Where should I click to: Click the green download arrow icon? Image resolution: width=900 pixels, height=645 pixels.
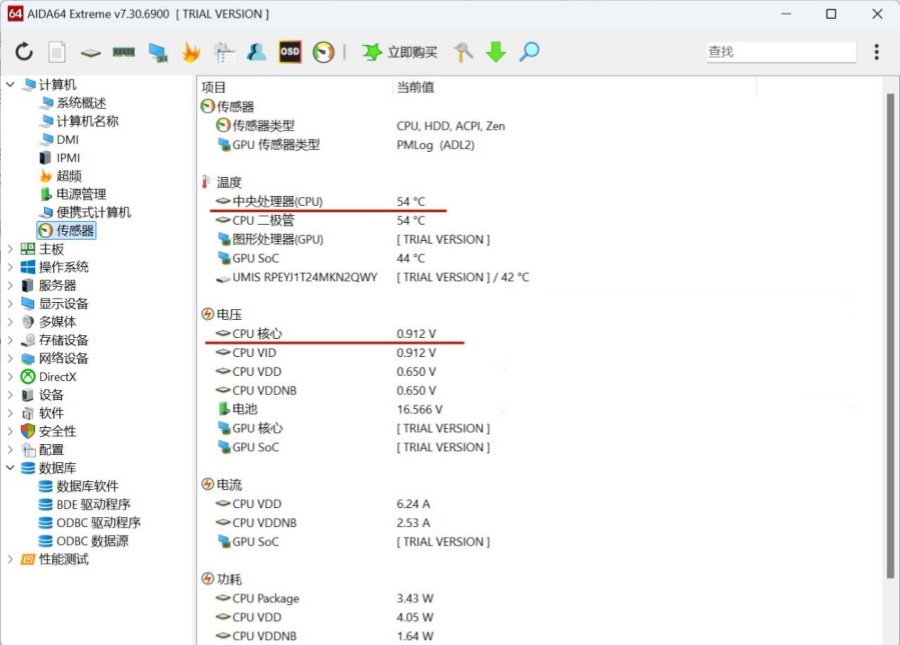496,52
